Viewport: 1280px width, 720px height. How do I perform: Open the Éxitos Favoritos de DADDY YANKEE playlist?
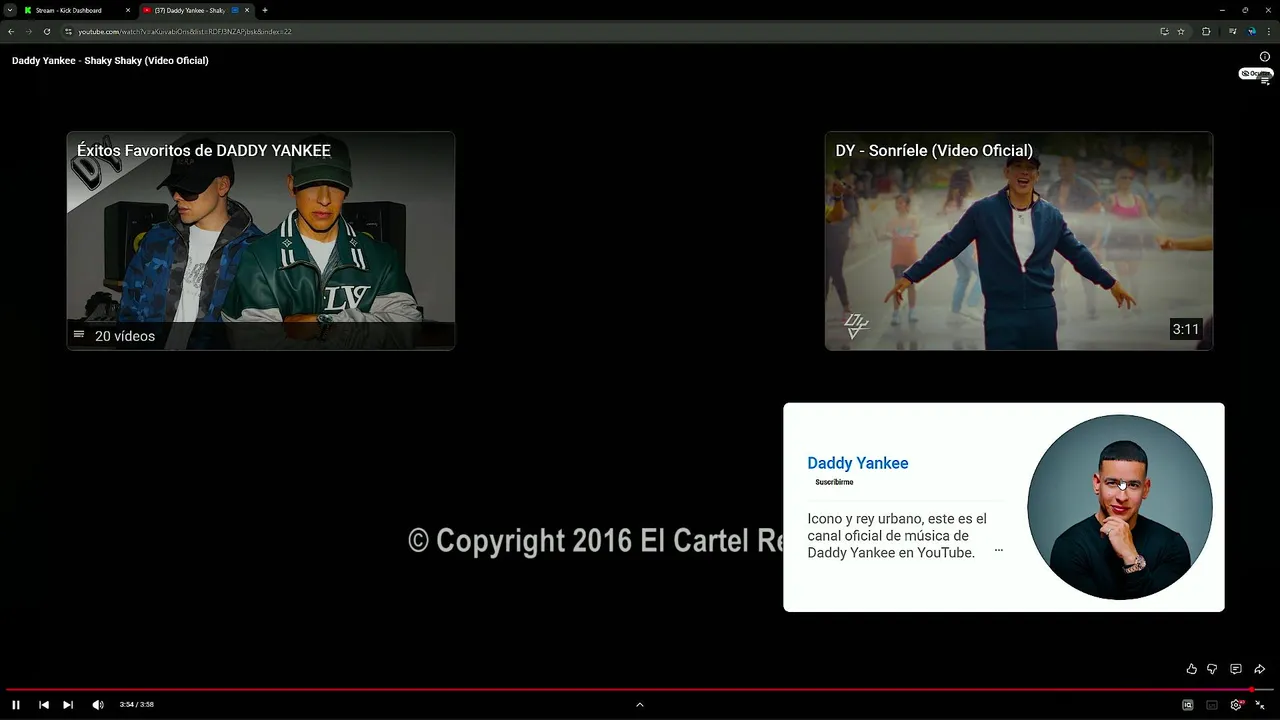point(261,241)
